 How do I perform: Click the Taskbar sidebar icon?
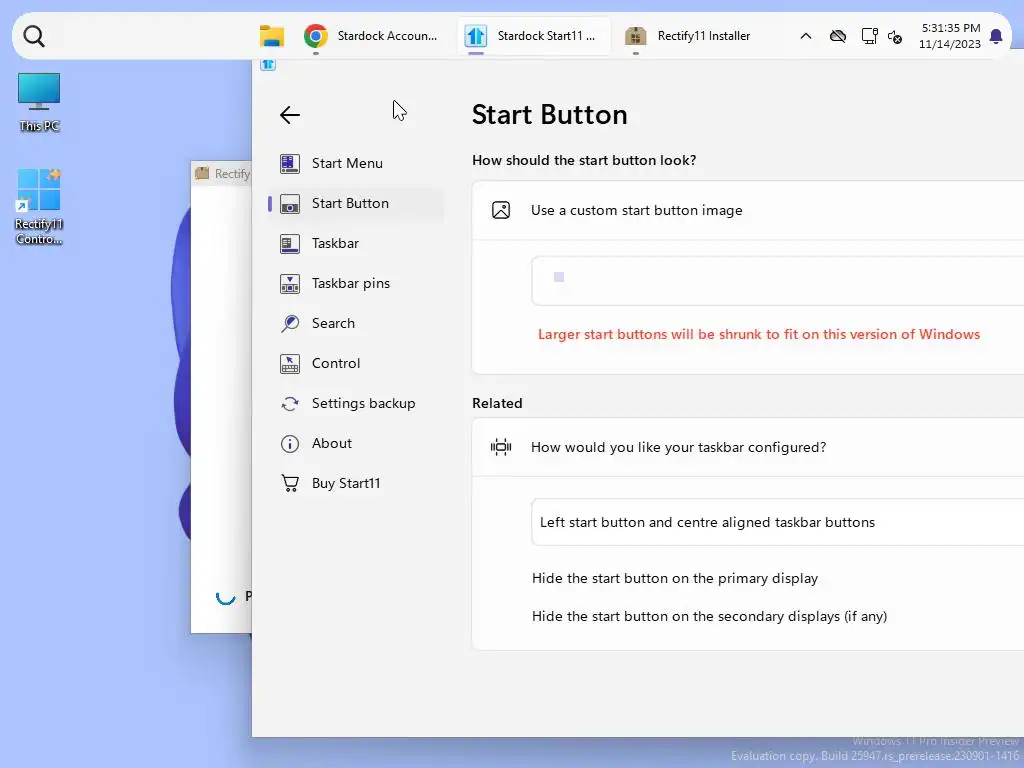[290, 244]
